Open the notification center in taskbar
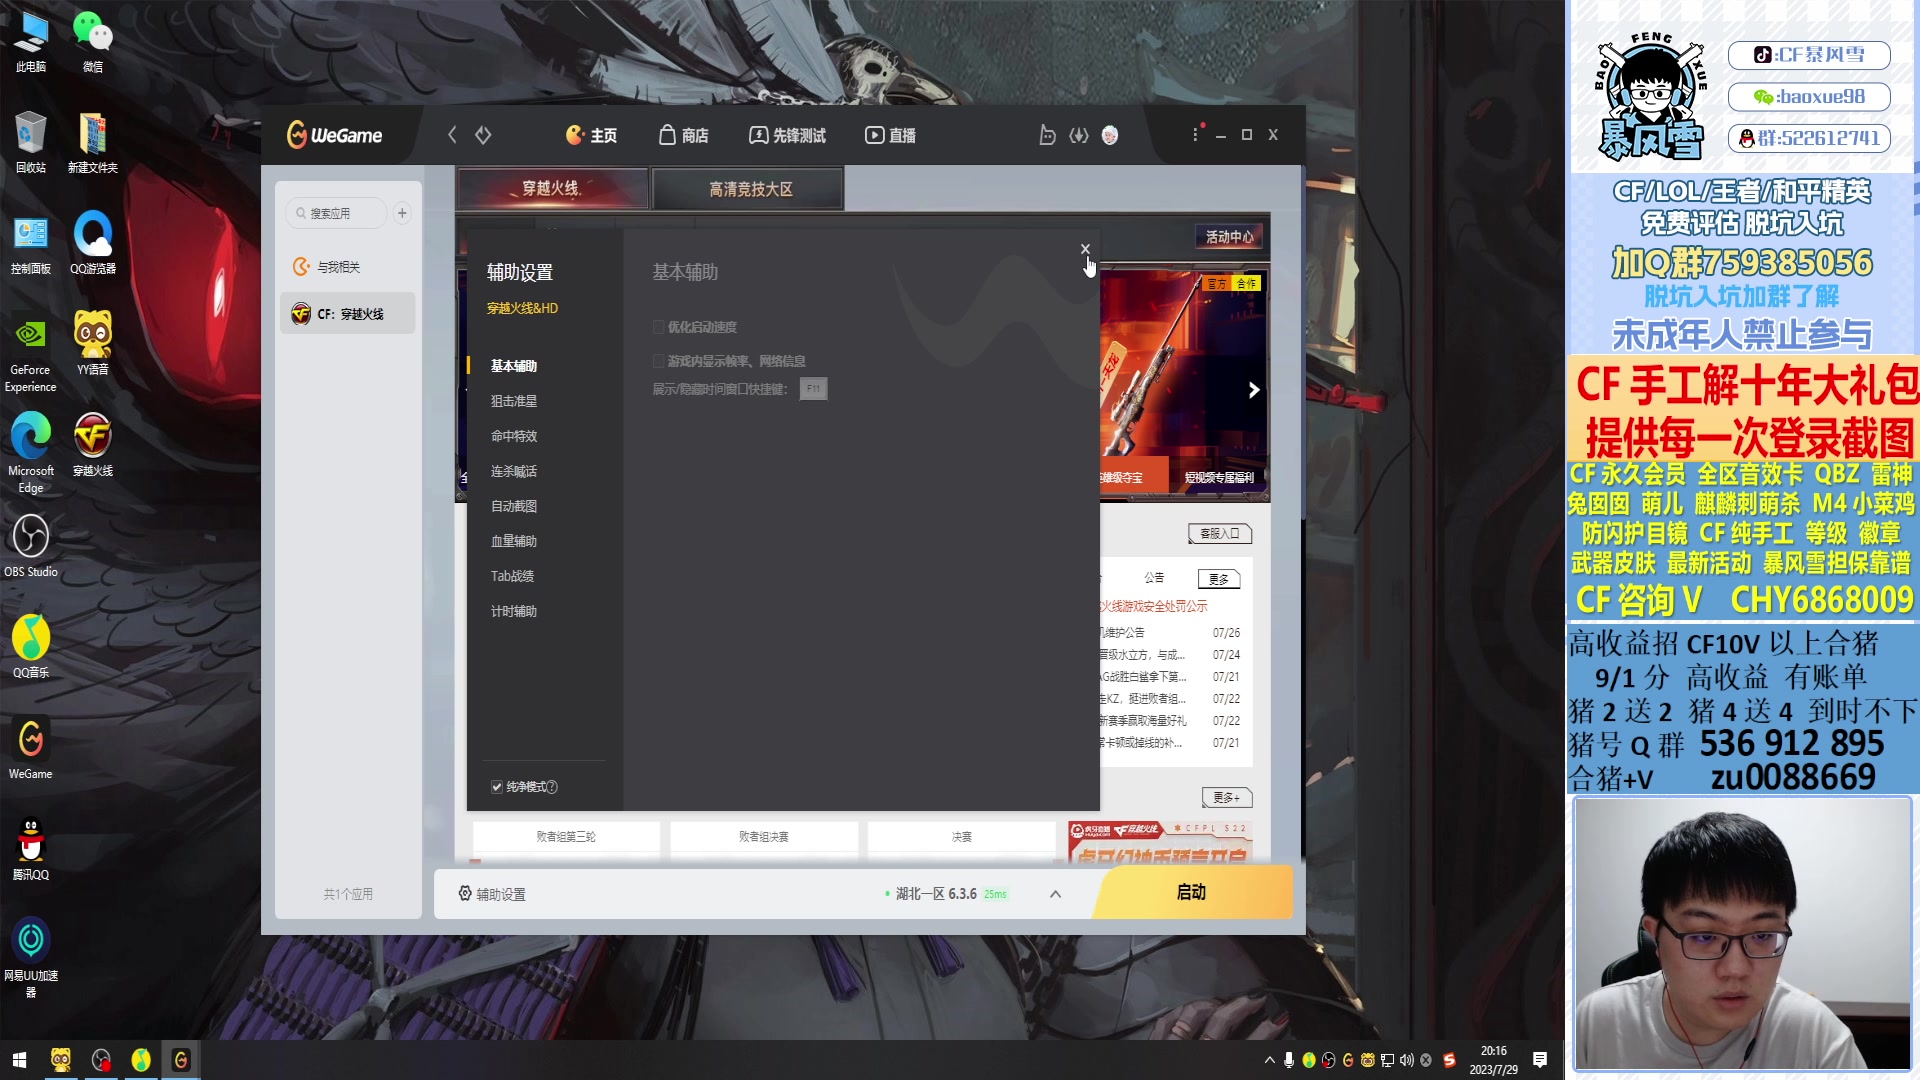Screen dimensions: 1920x1080 pos(1540,1060)
